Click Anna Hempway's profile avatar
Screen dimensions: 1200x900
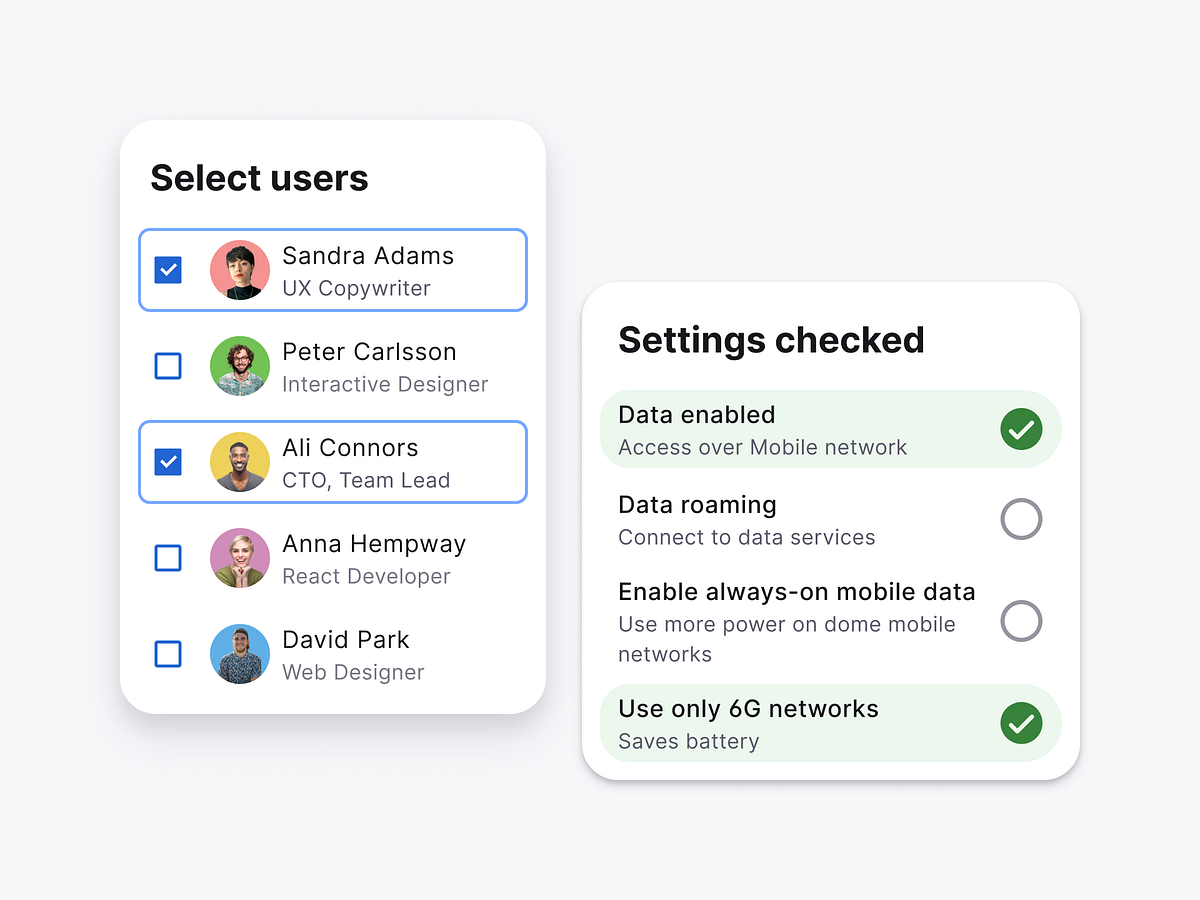[x=240, y=558]
